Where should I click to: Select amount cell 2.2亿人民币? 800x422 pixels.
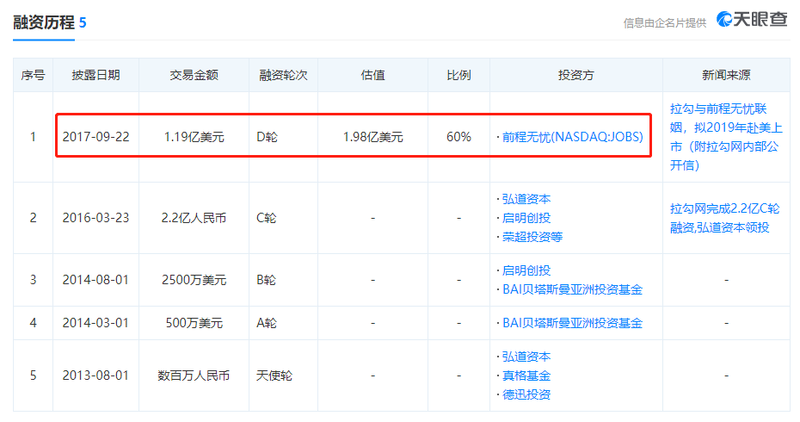(194, 218)
